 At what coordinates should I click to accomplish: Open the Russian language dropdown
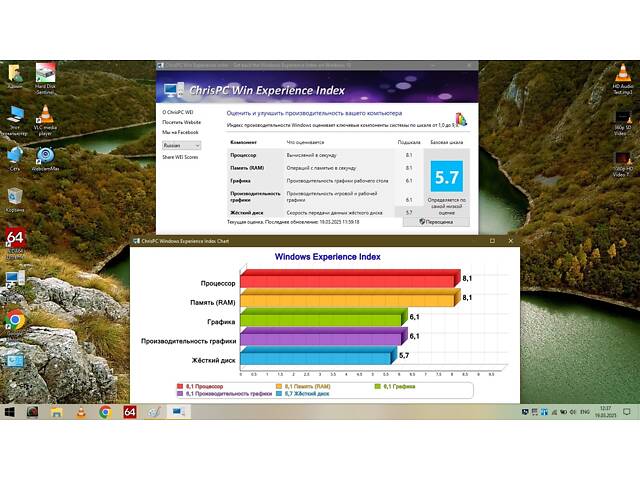tap(182, 145)
